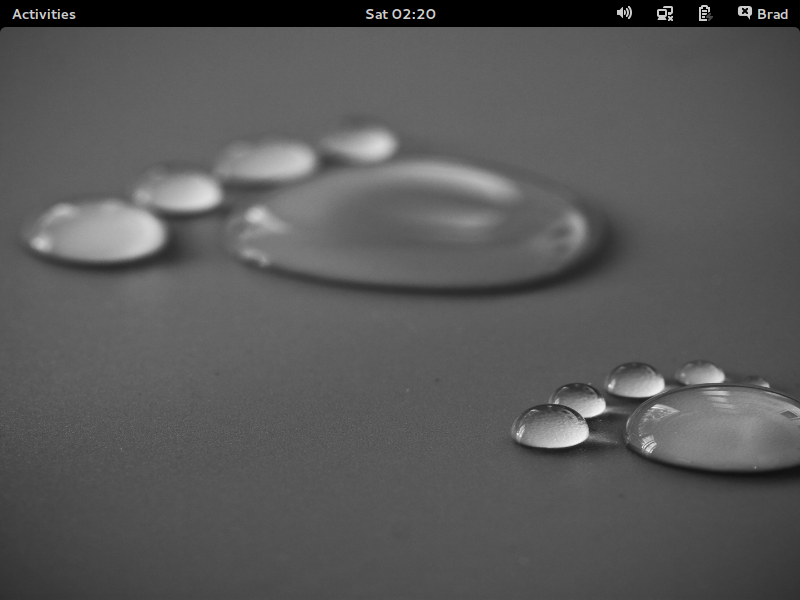Click the volume speaker icon
Image resolution: width=800 pixels, height=600 pixels.
(x=624, y=13)
